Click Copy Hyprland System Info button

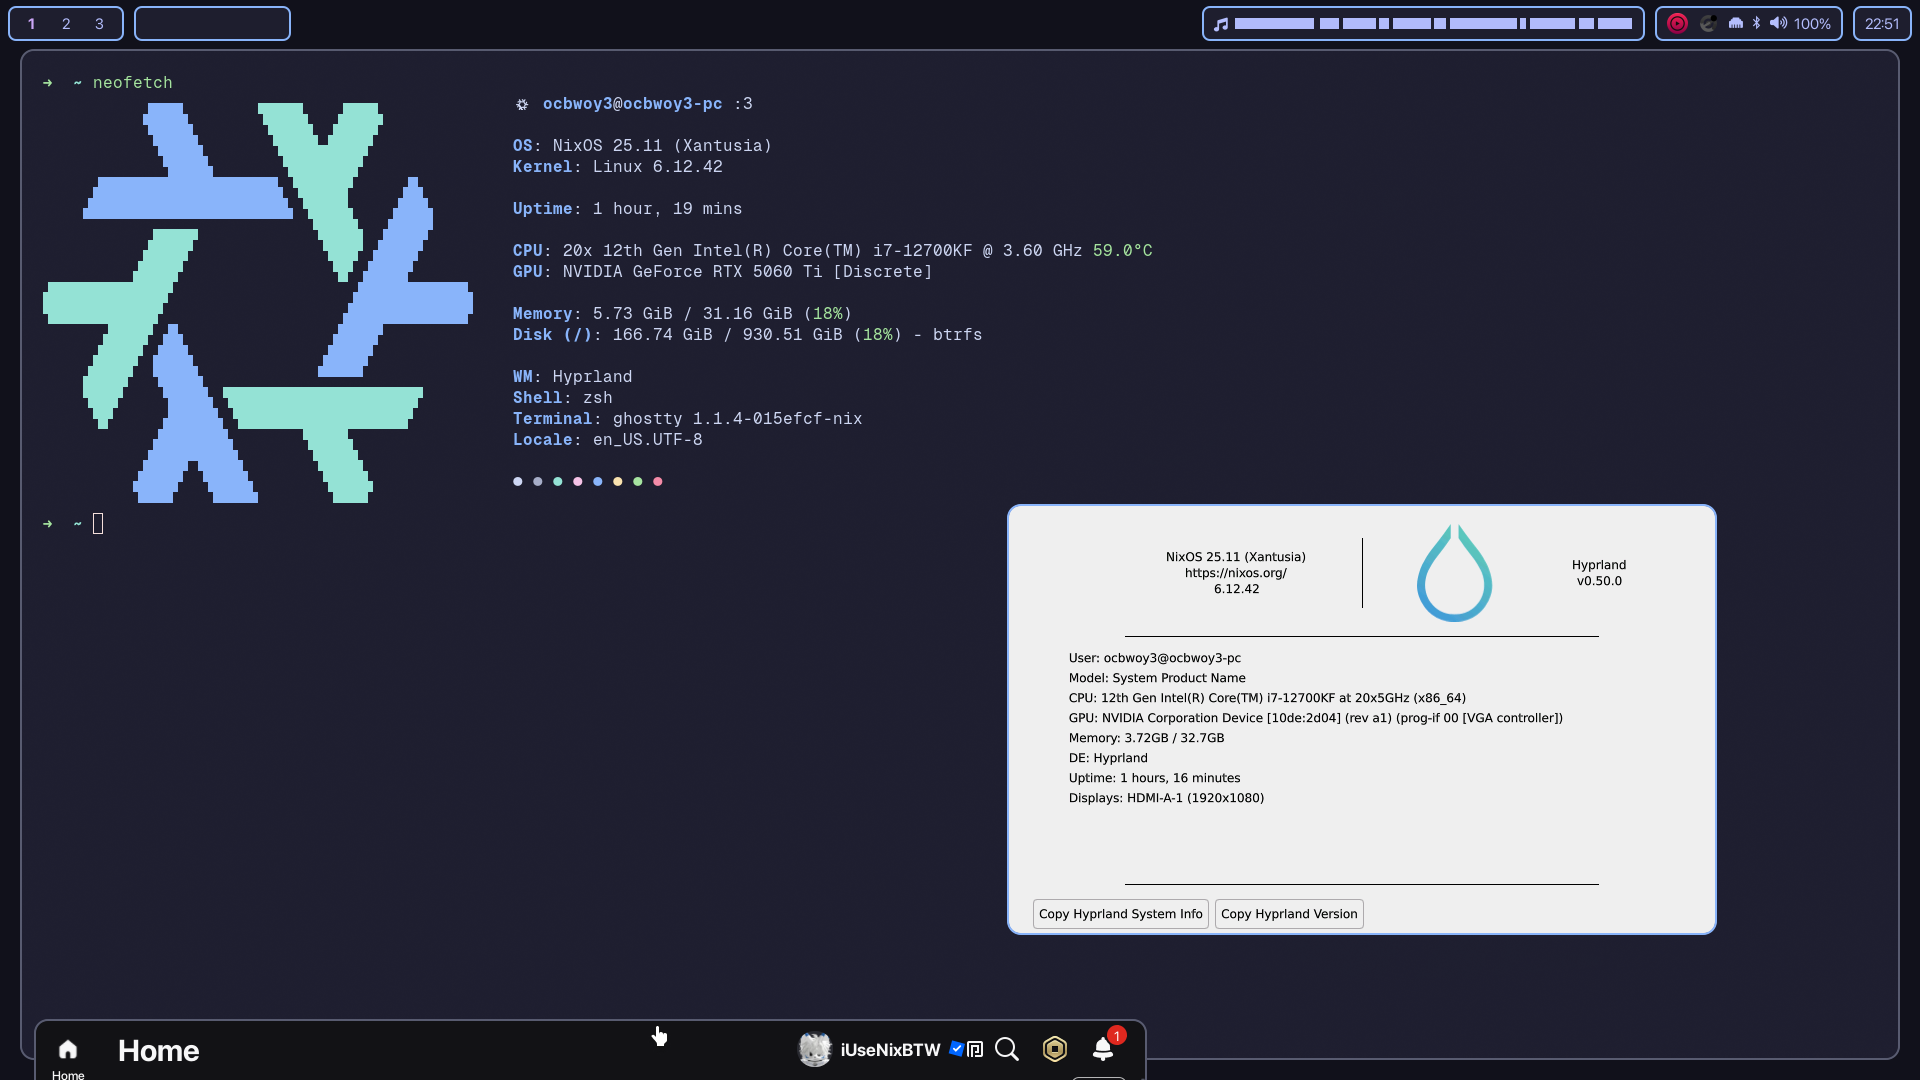coord(1120,914)
